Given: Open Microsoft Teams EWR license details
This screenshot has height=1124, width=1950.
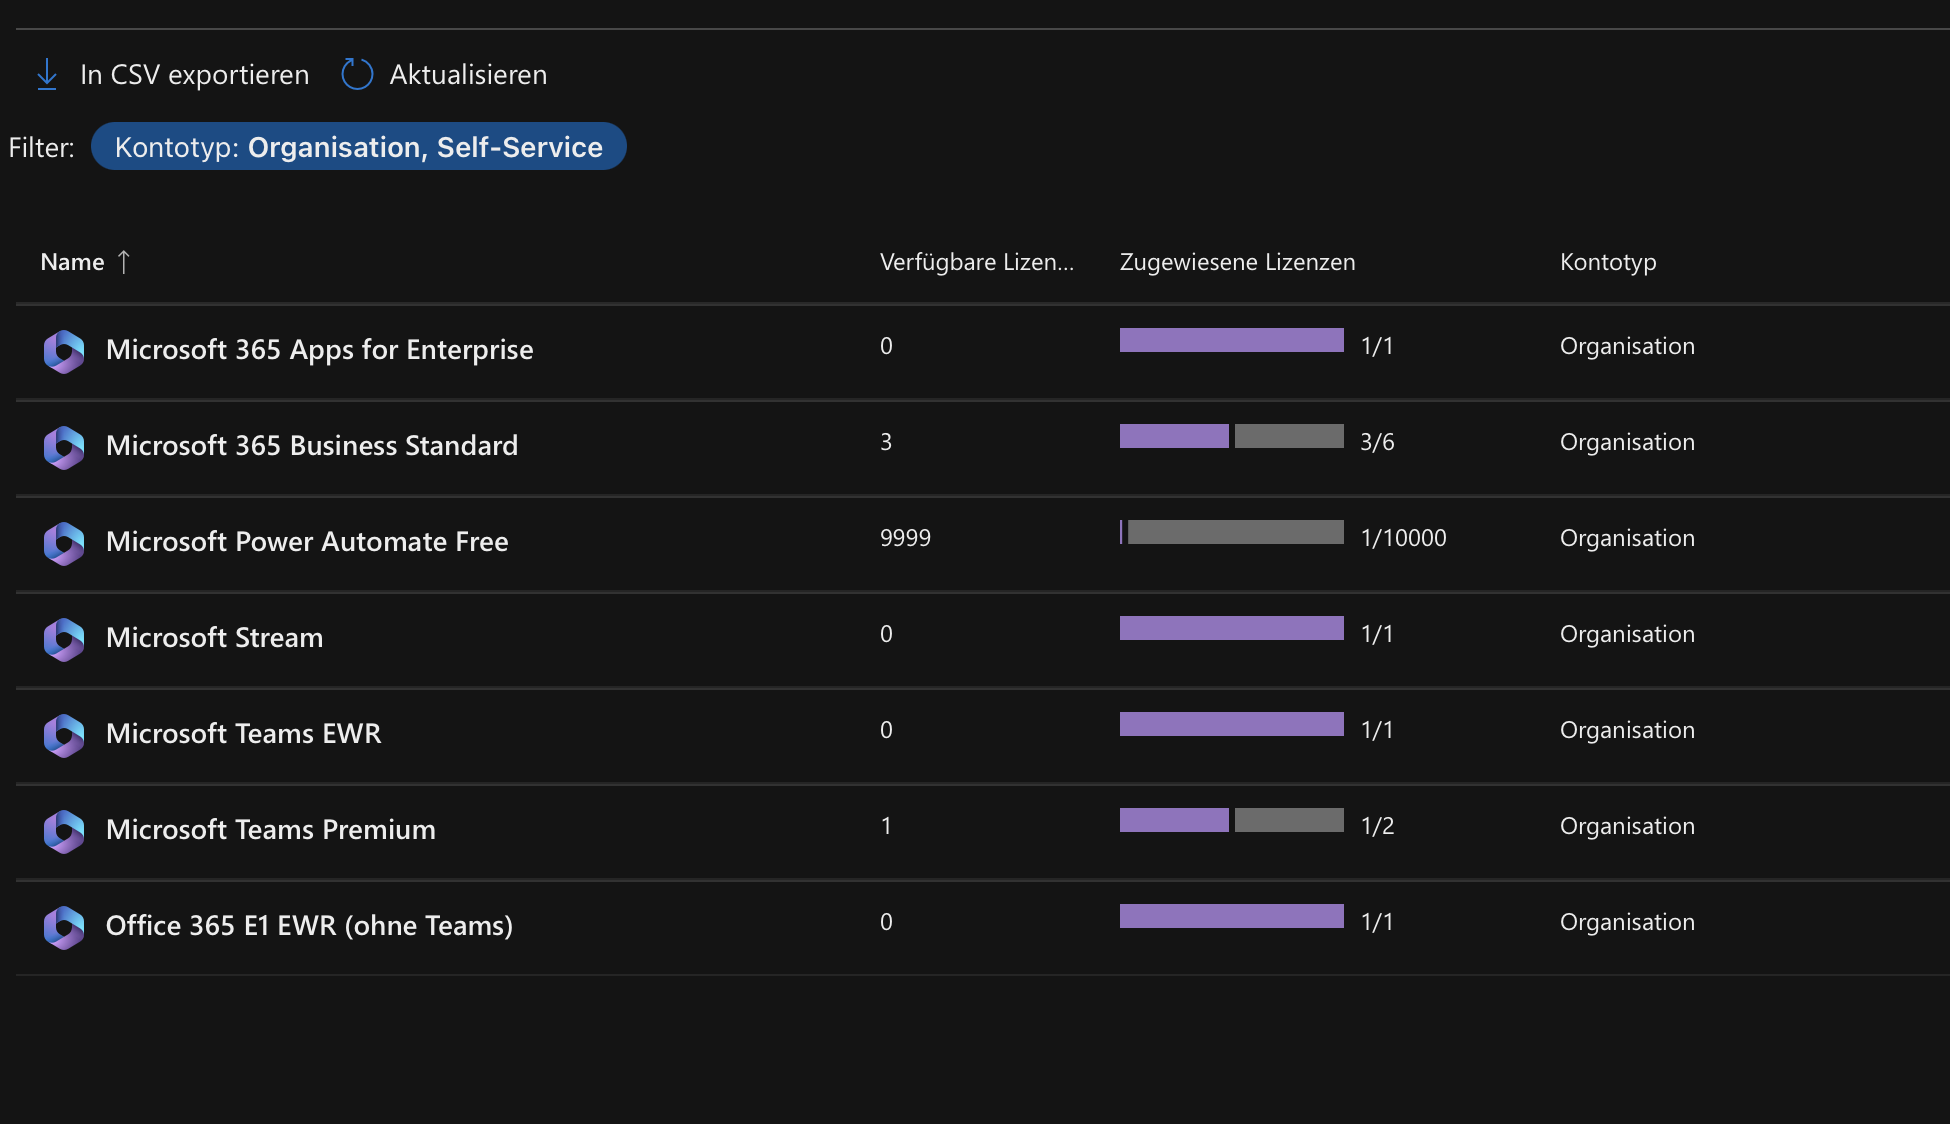Looking at the screenshot, I should click(244, 734).
